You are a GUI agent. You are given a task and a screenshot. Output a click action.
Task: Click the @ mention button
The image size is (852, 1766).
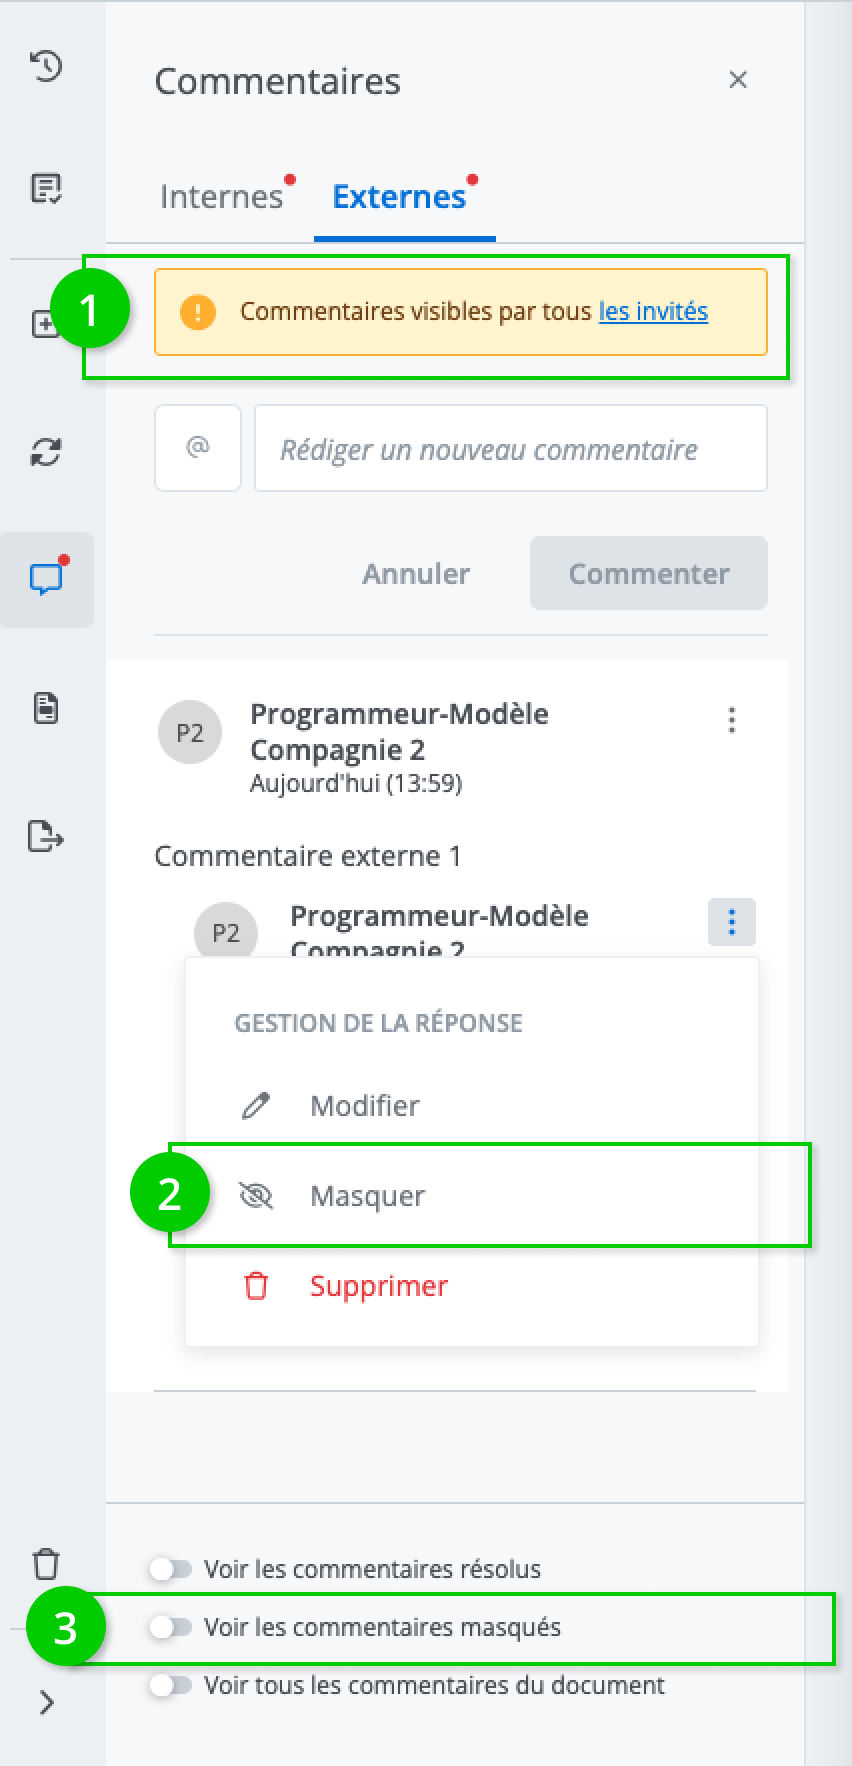click(198, 448)
